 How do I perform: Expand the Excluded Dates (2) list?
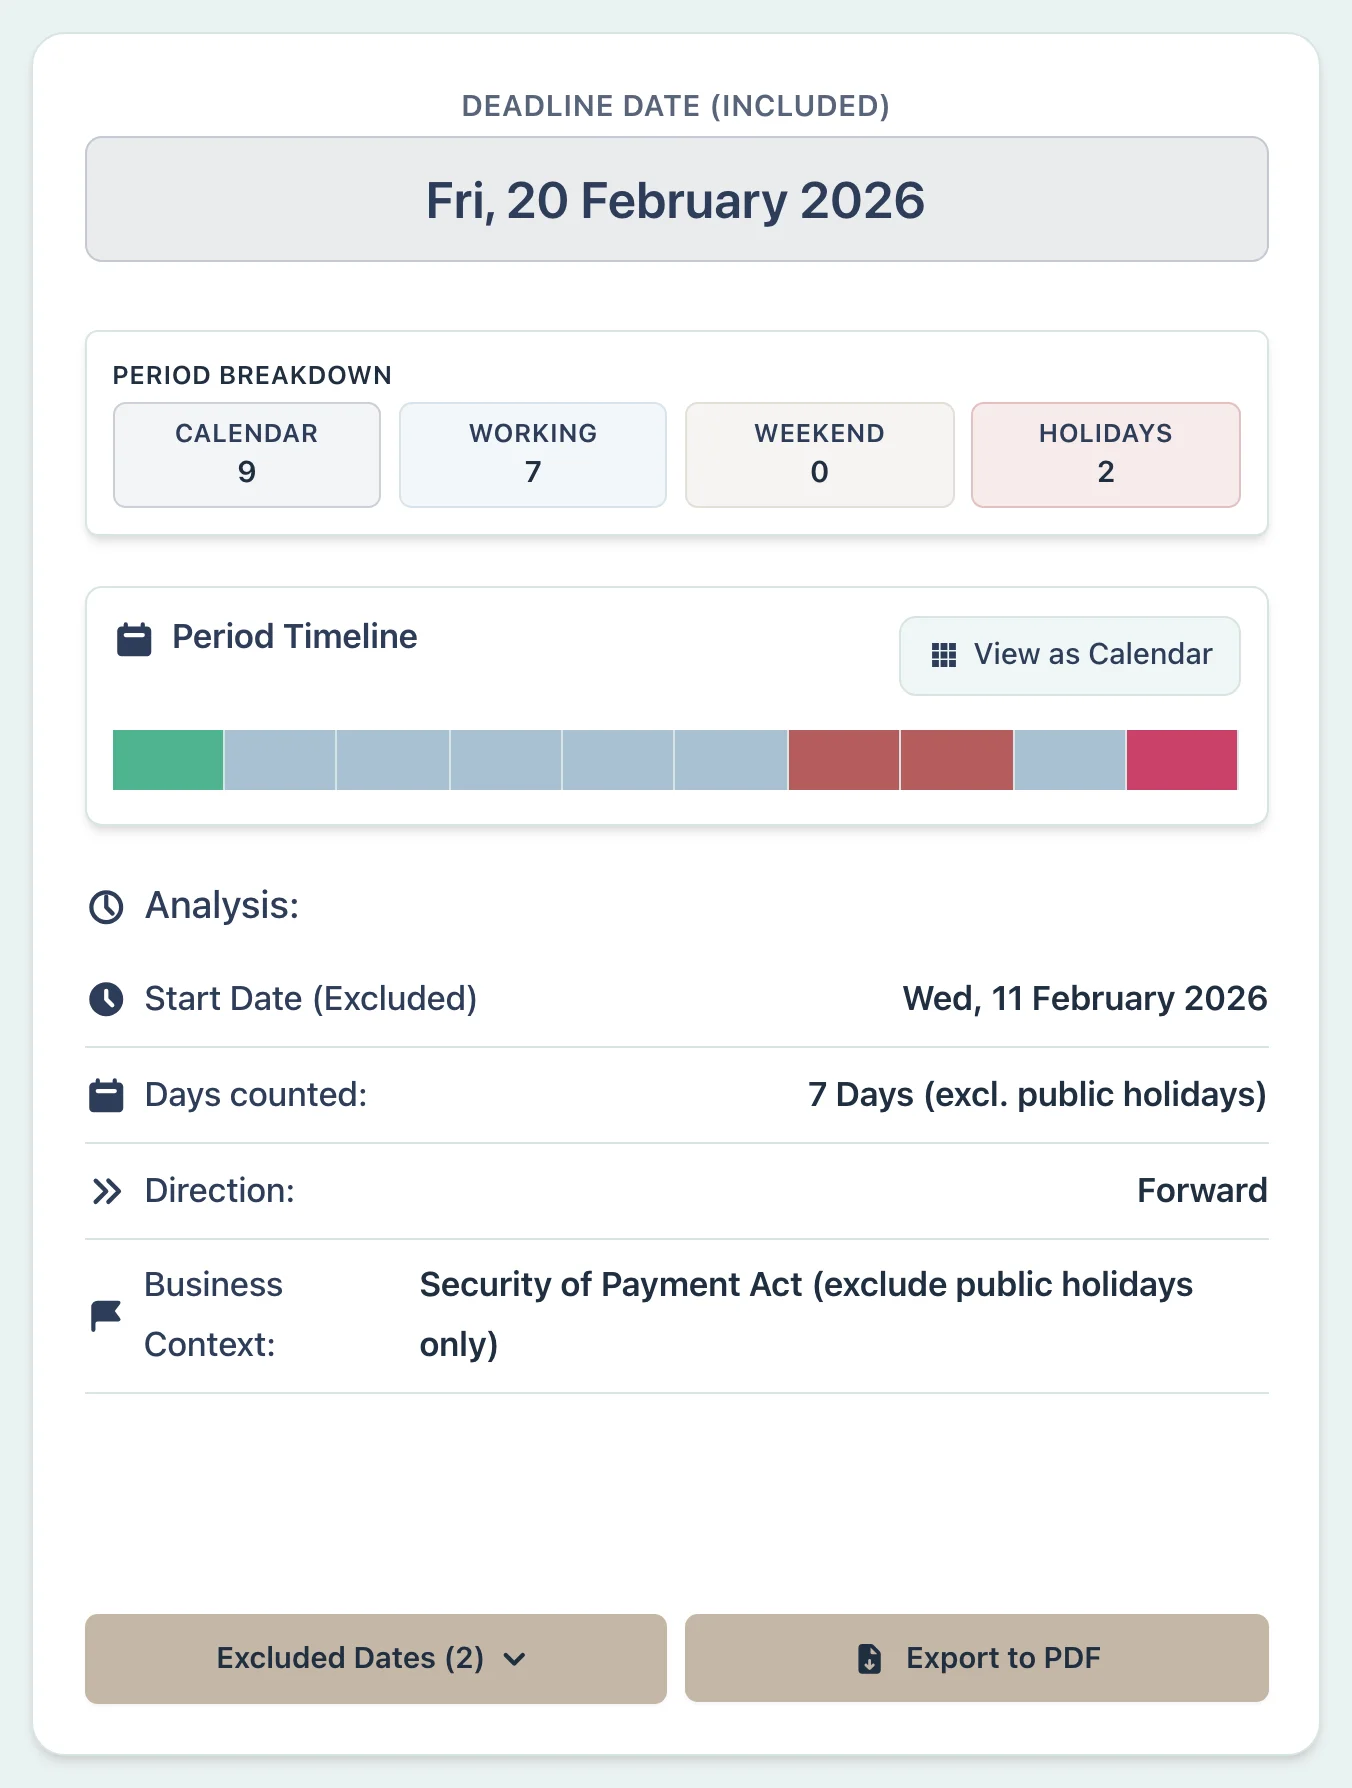pos(375,1658)
